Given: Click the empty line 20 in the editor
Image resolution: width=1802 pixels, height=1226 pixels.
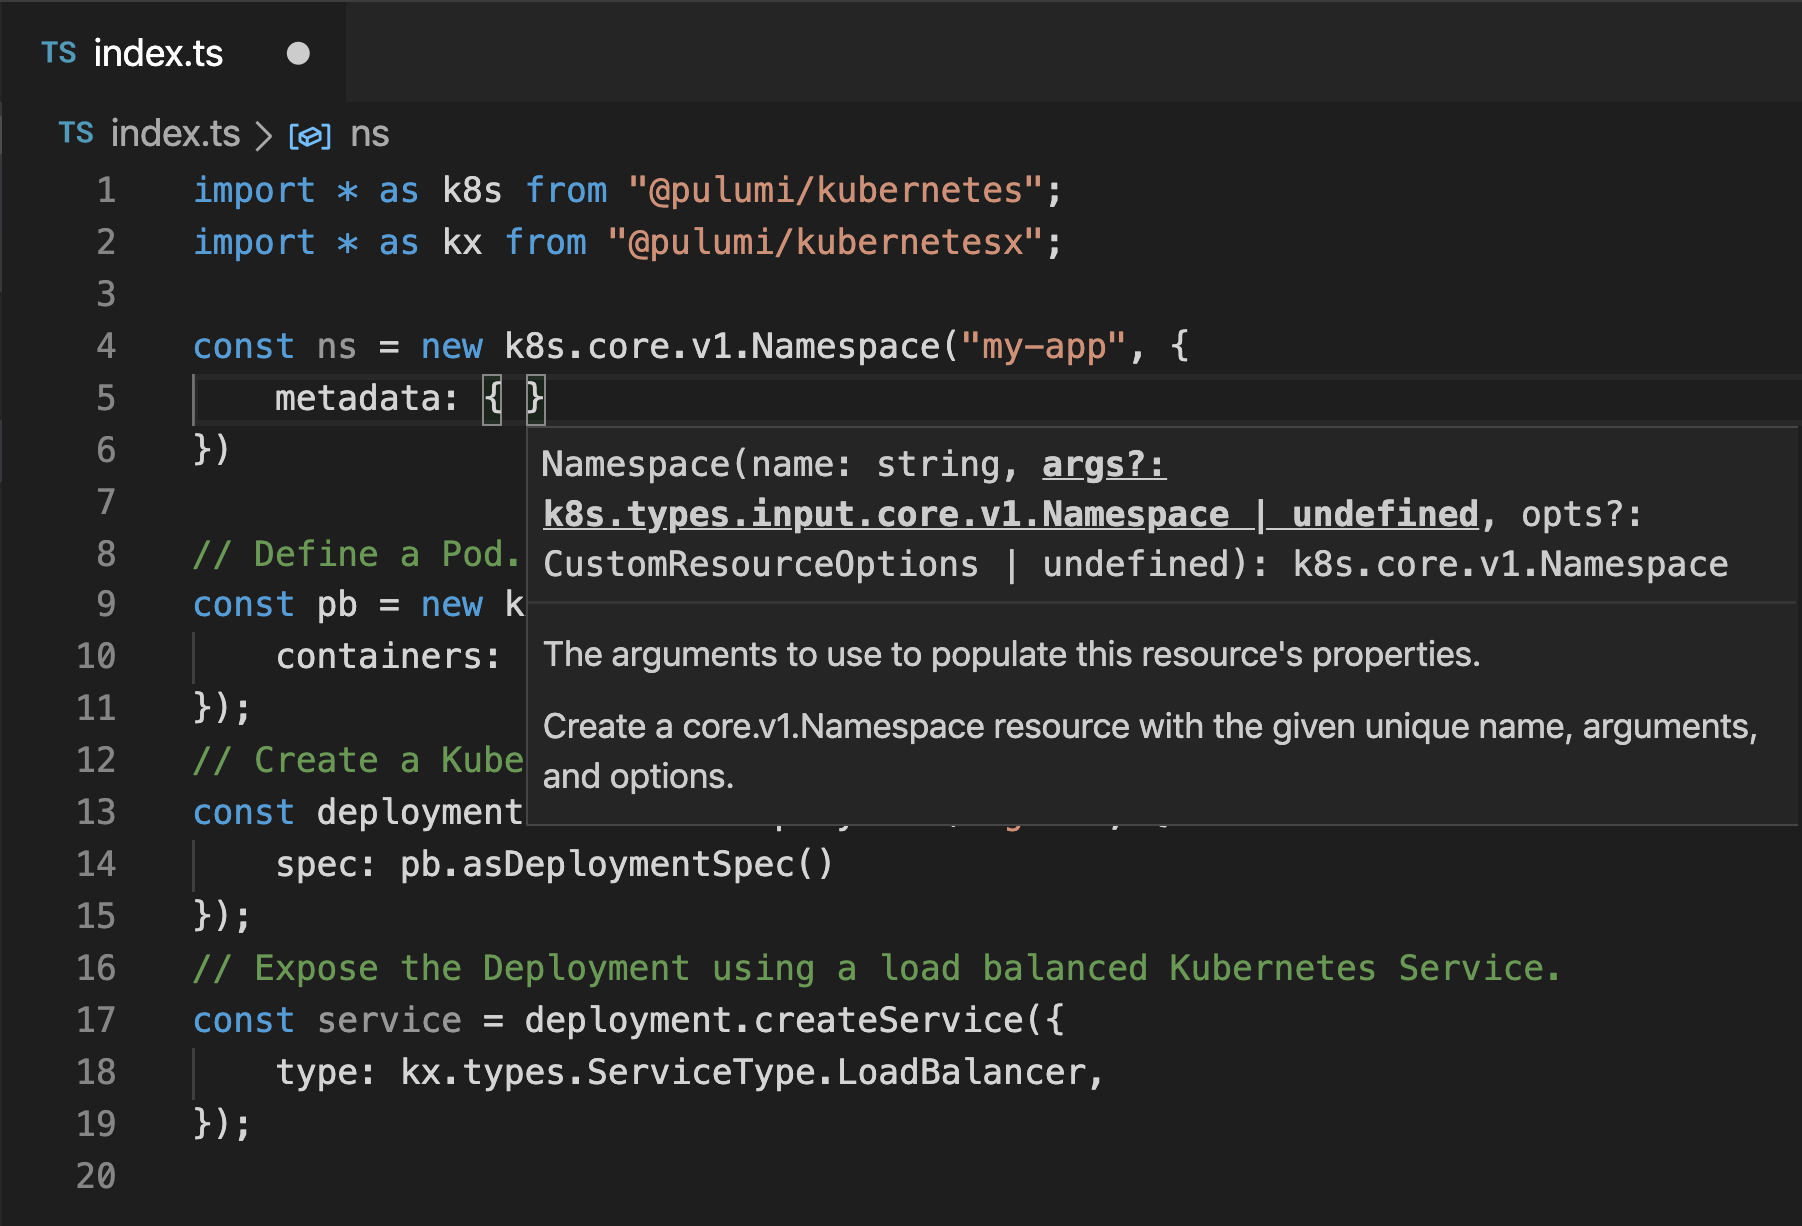Looking at the screenshot, I should (x=600, y=1176).
